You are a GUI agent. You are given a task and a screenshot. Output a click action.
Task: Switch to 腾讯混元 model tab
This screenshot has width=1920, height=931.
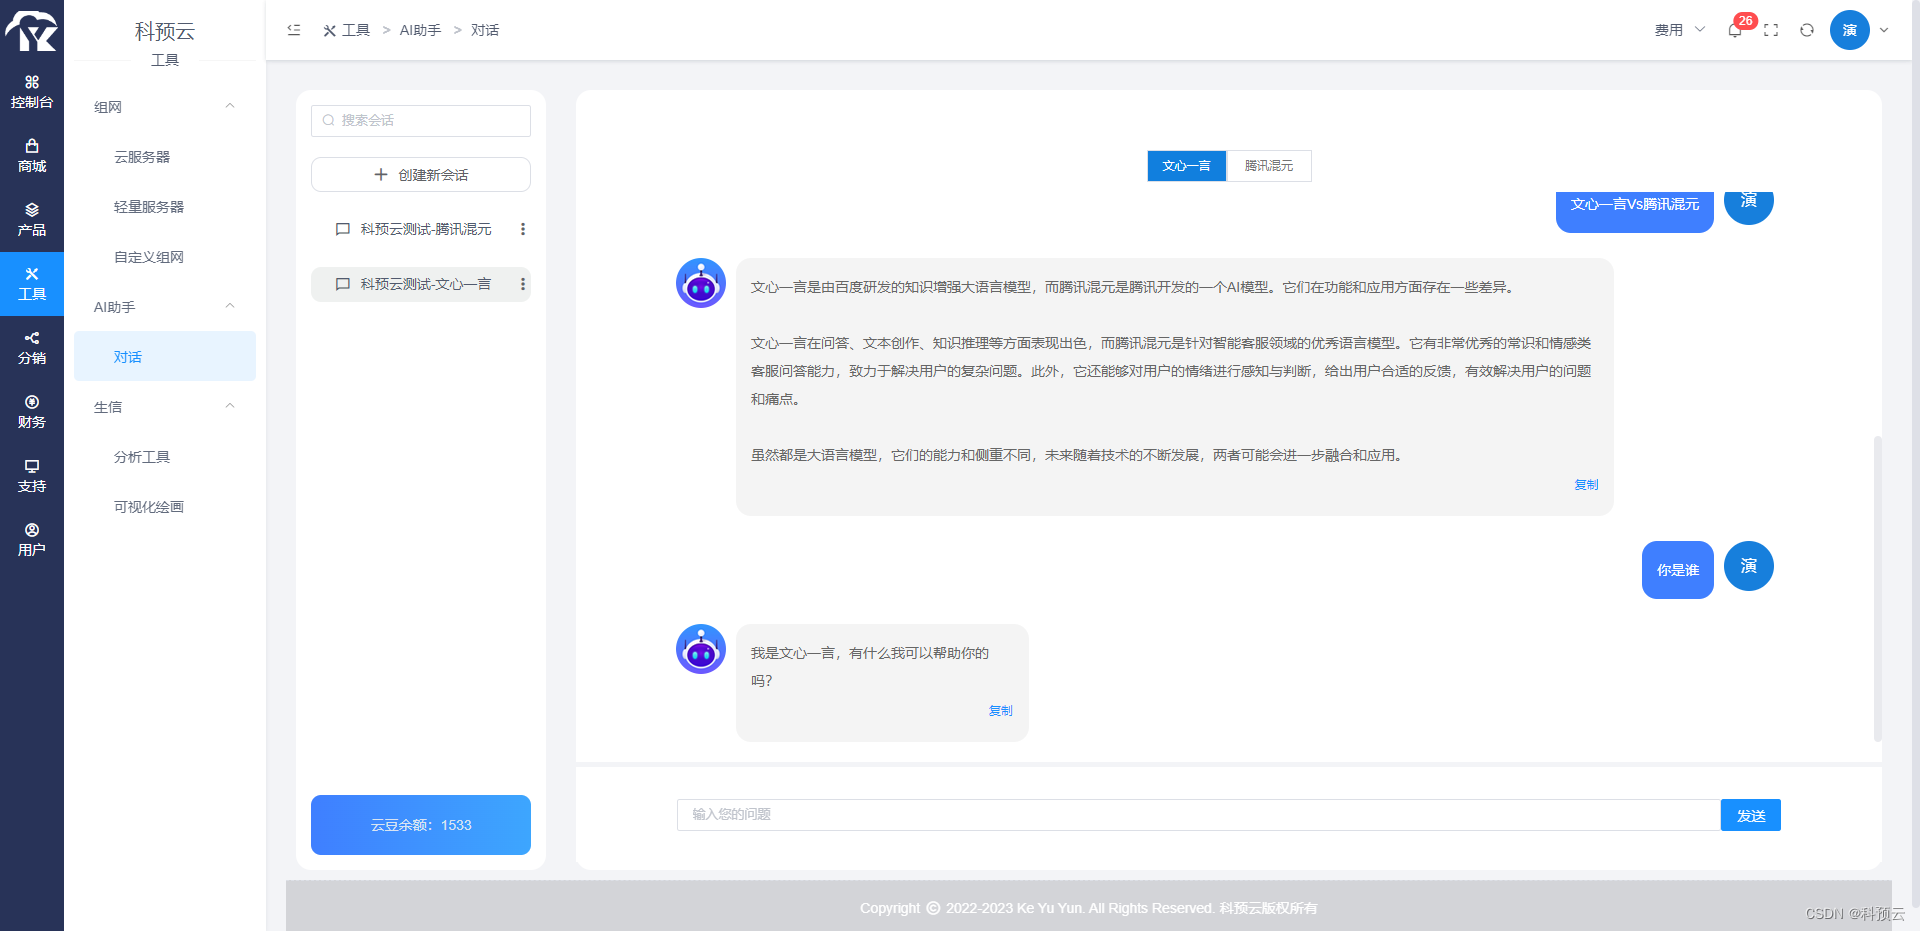[x=1269, y=166]
